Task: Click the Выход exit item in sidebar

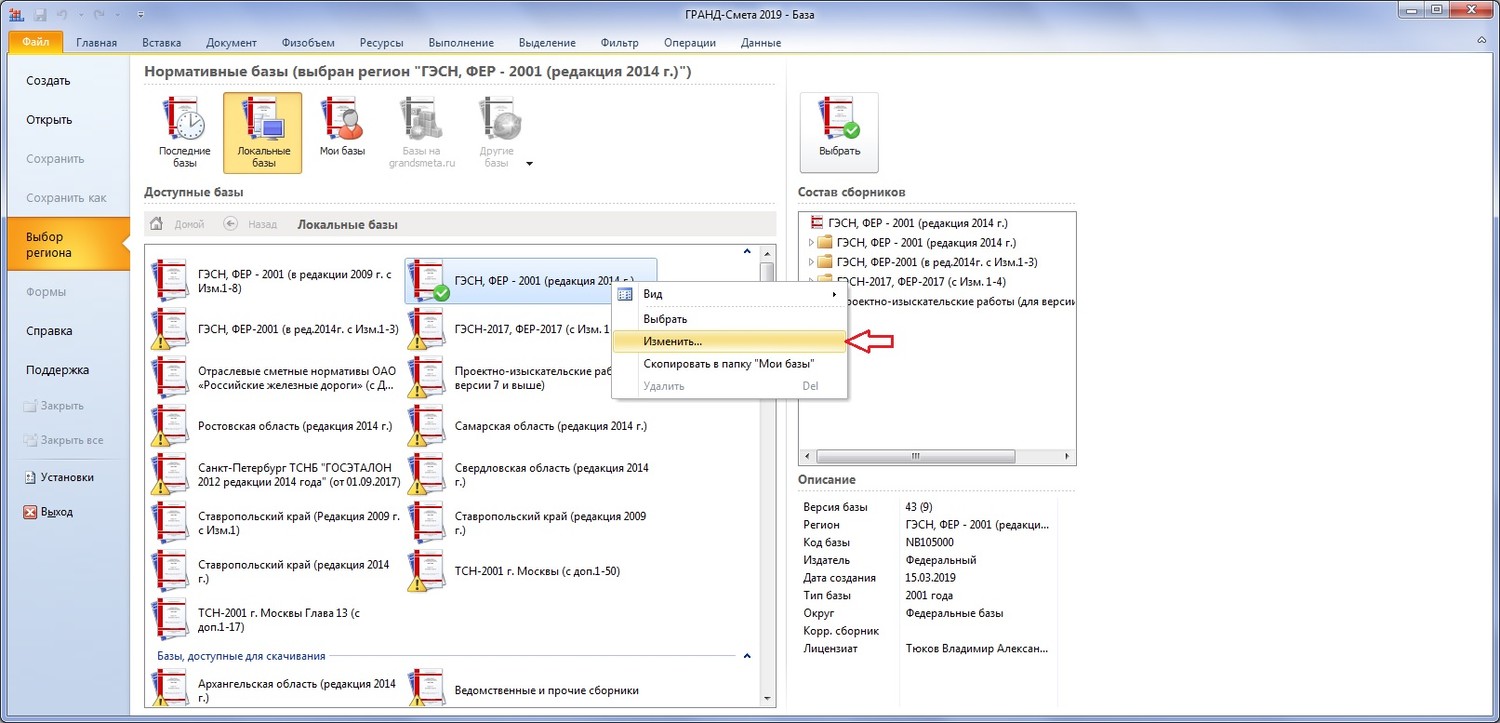Action: (49, 512)
